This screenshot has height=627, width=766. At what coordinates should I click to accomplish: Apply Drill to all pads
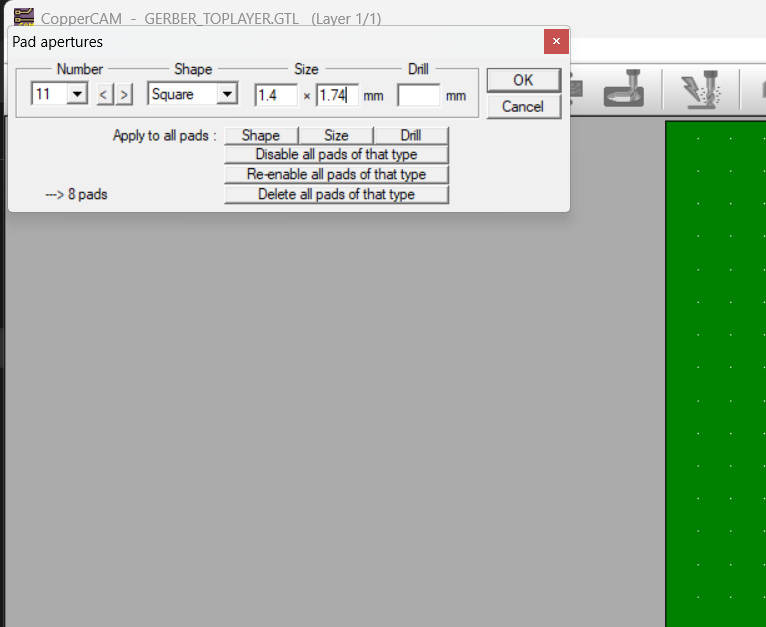pos(411,135)
